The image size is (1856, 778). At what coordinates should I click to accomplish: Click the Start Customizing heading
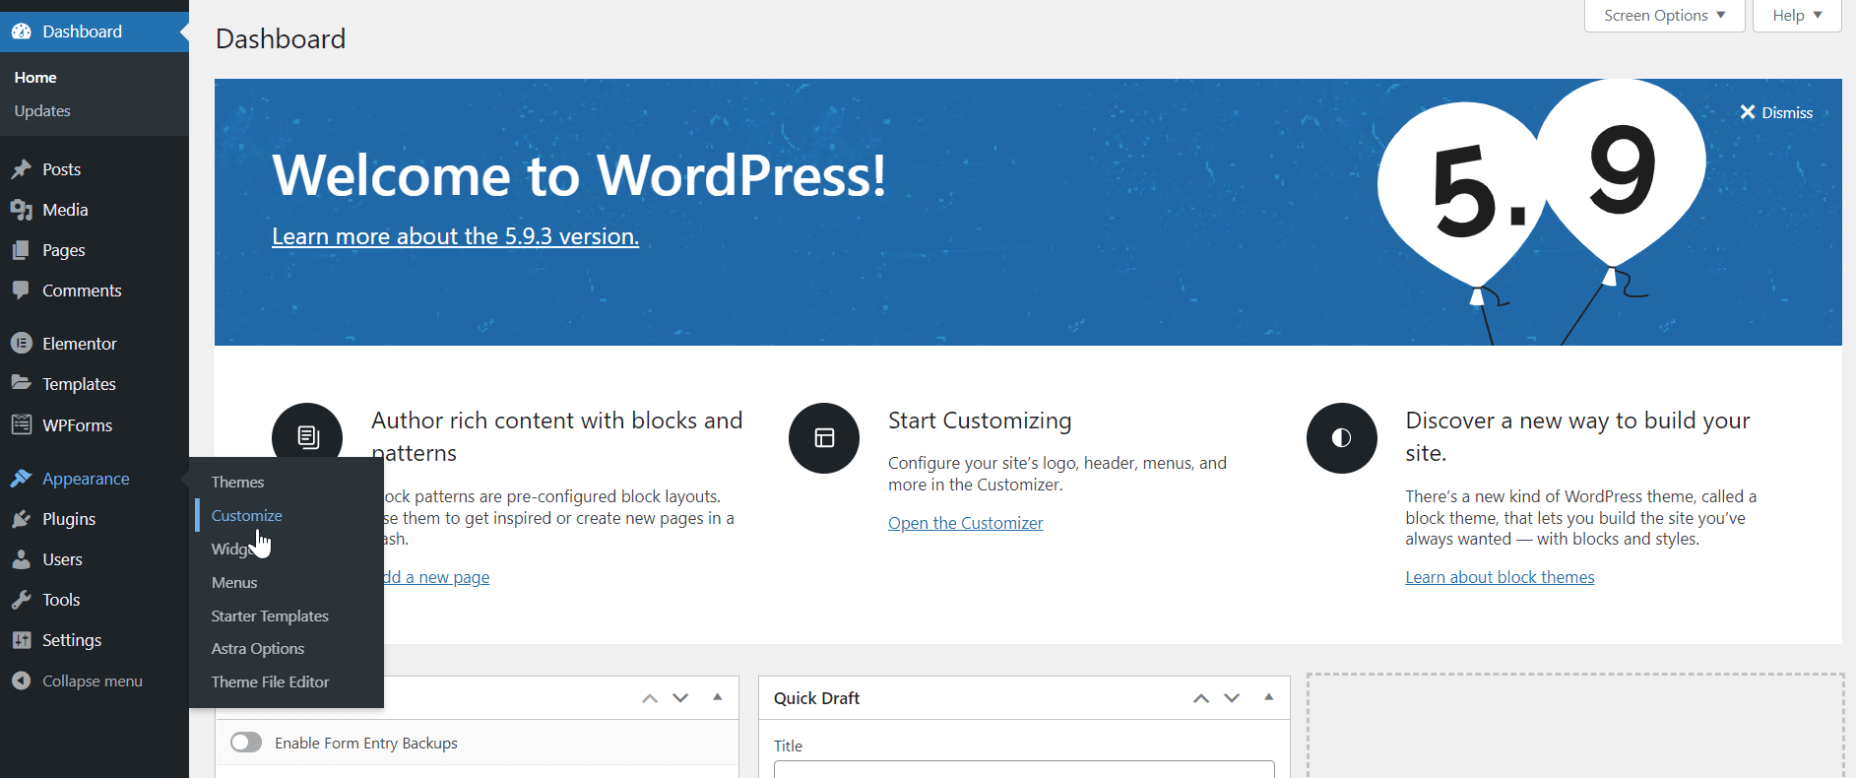(980, 421)
